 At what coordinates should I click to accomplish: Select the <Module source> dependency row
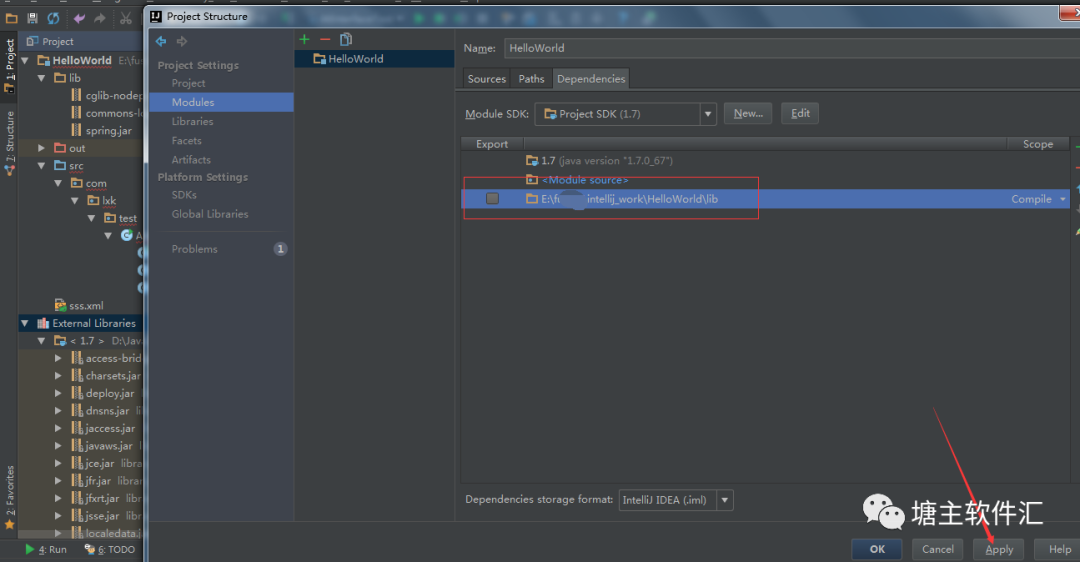click(765, 180)
